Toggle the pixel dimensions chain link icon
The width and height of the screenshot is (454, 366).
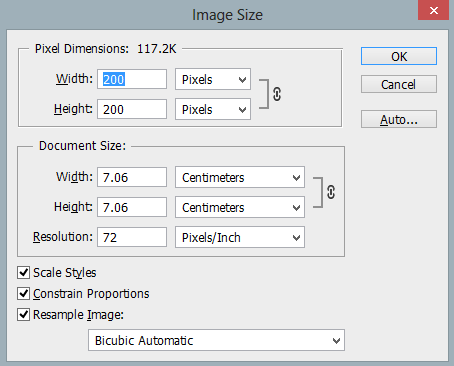coord(277,94)
